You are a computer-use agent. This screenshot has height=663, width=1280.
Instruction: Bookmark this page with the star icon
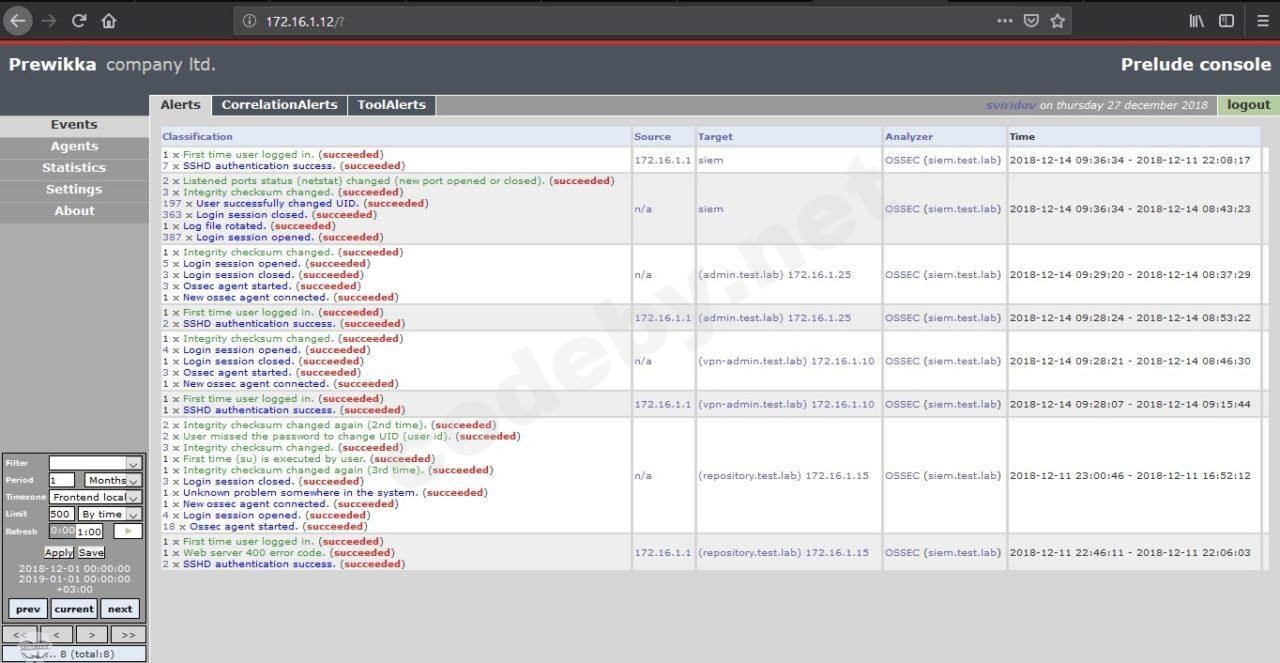pos(1058,20)
